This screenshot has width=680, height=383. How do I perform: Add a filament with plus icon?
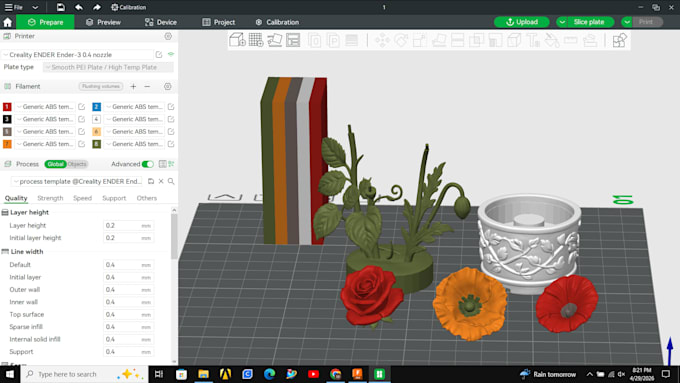pos(133,86)
